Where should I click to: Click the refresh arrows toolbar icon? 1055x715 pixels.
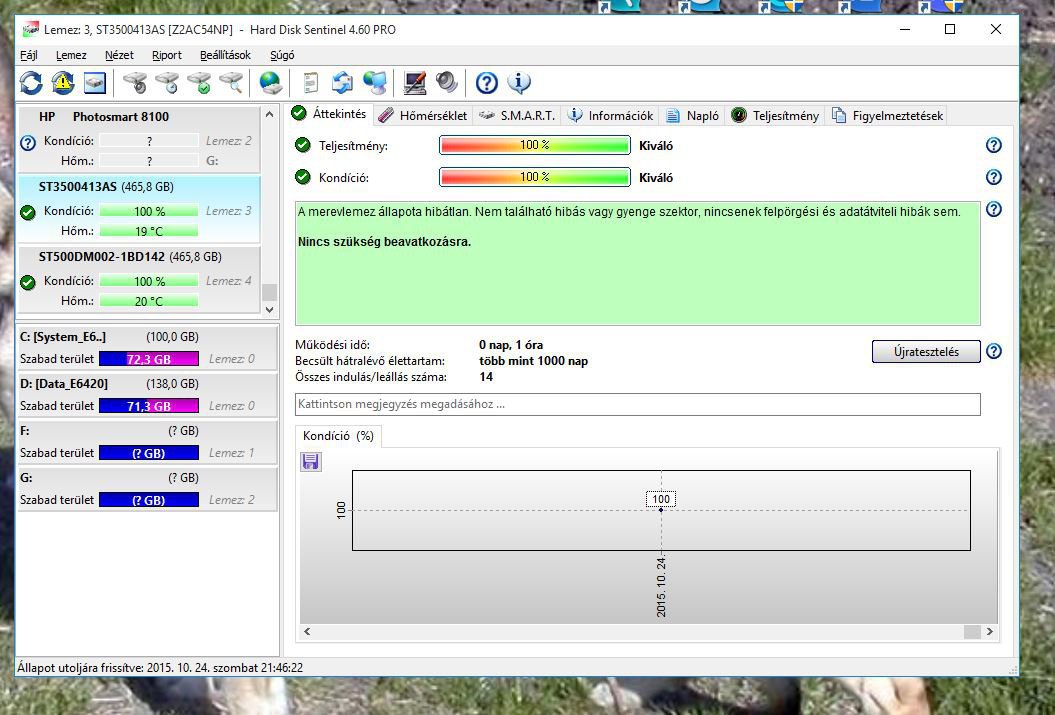tap(31, 83)
